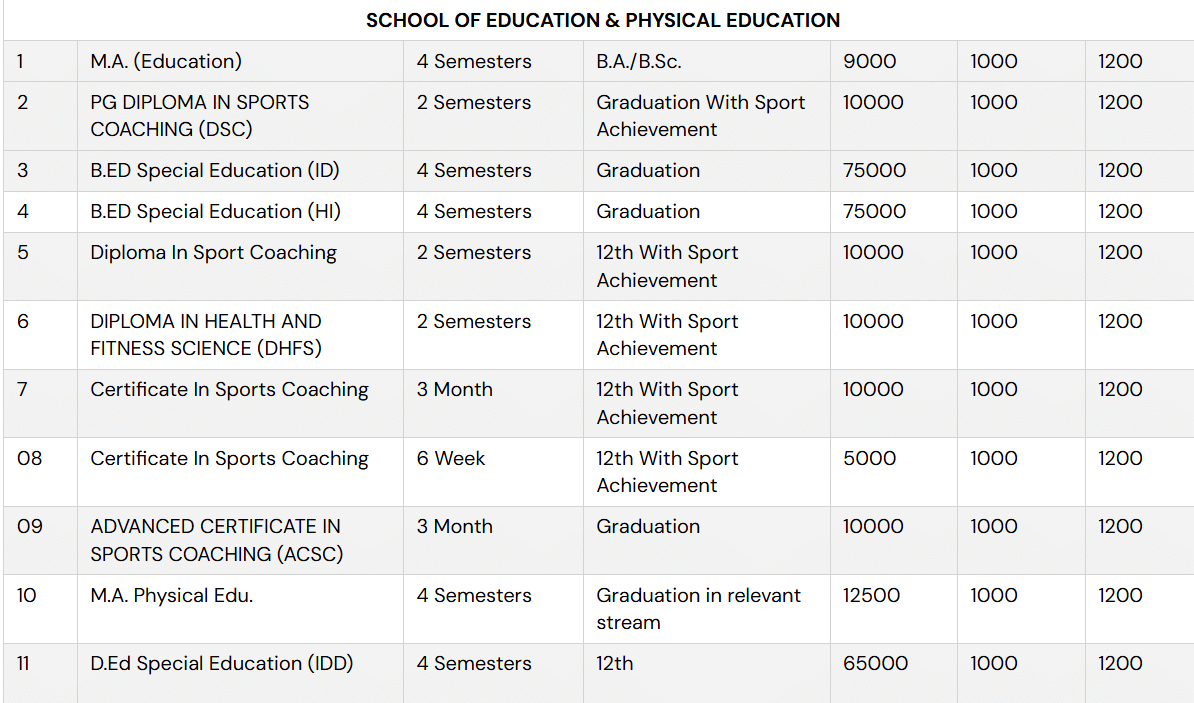Click the 65000 fee for D.Ed
The width and height of the screenshot is (1194, 703).
tap(875, 663)
